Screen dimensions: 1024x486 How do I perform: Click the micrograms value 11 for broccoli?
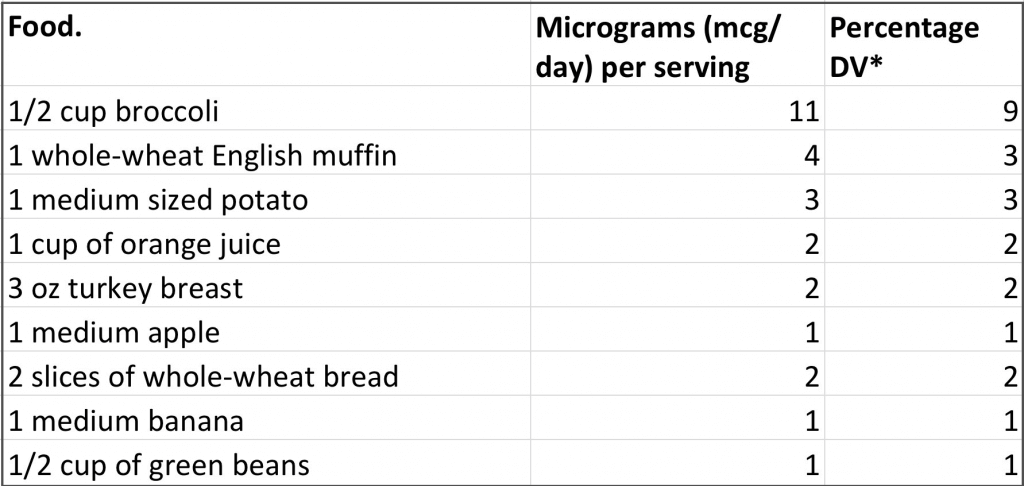[x=675, y=109]
